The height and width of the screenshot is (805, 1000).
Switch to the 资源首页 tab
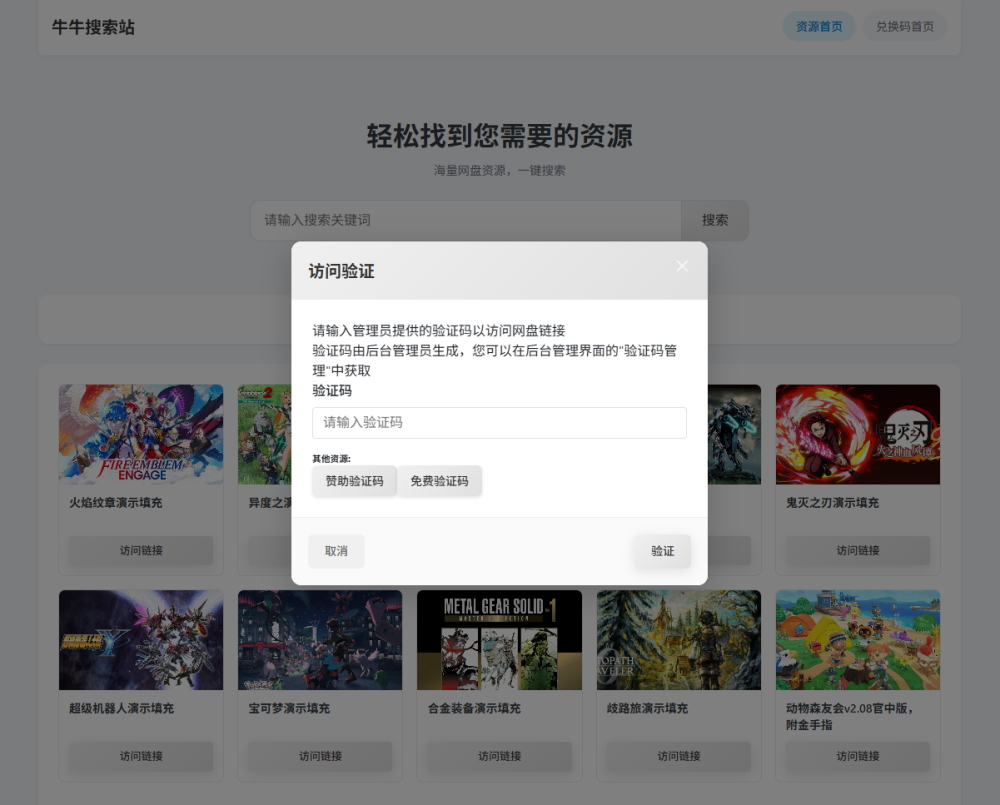tap(818, 27)
